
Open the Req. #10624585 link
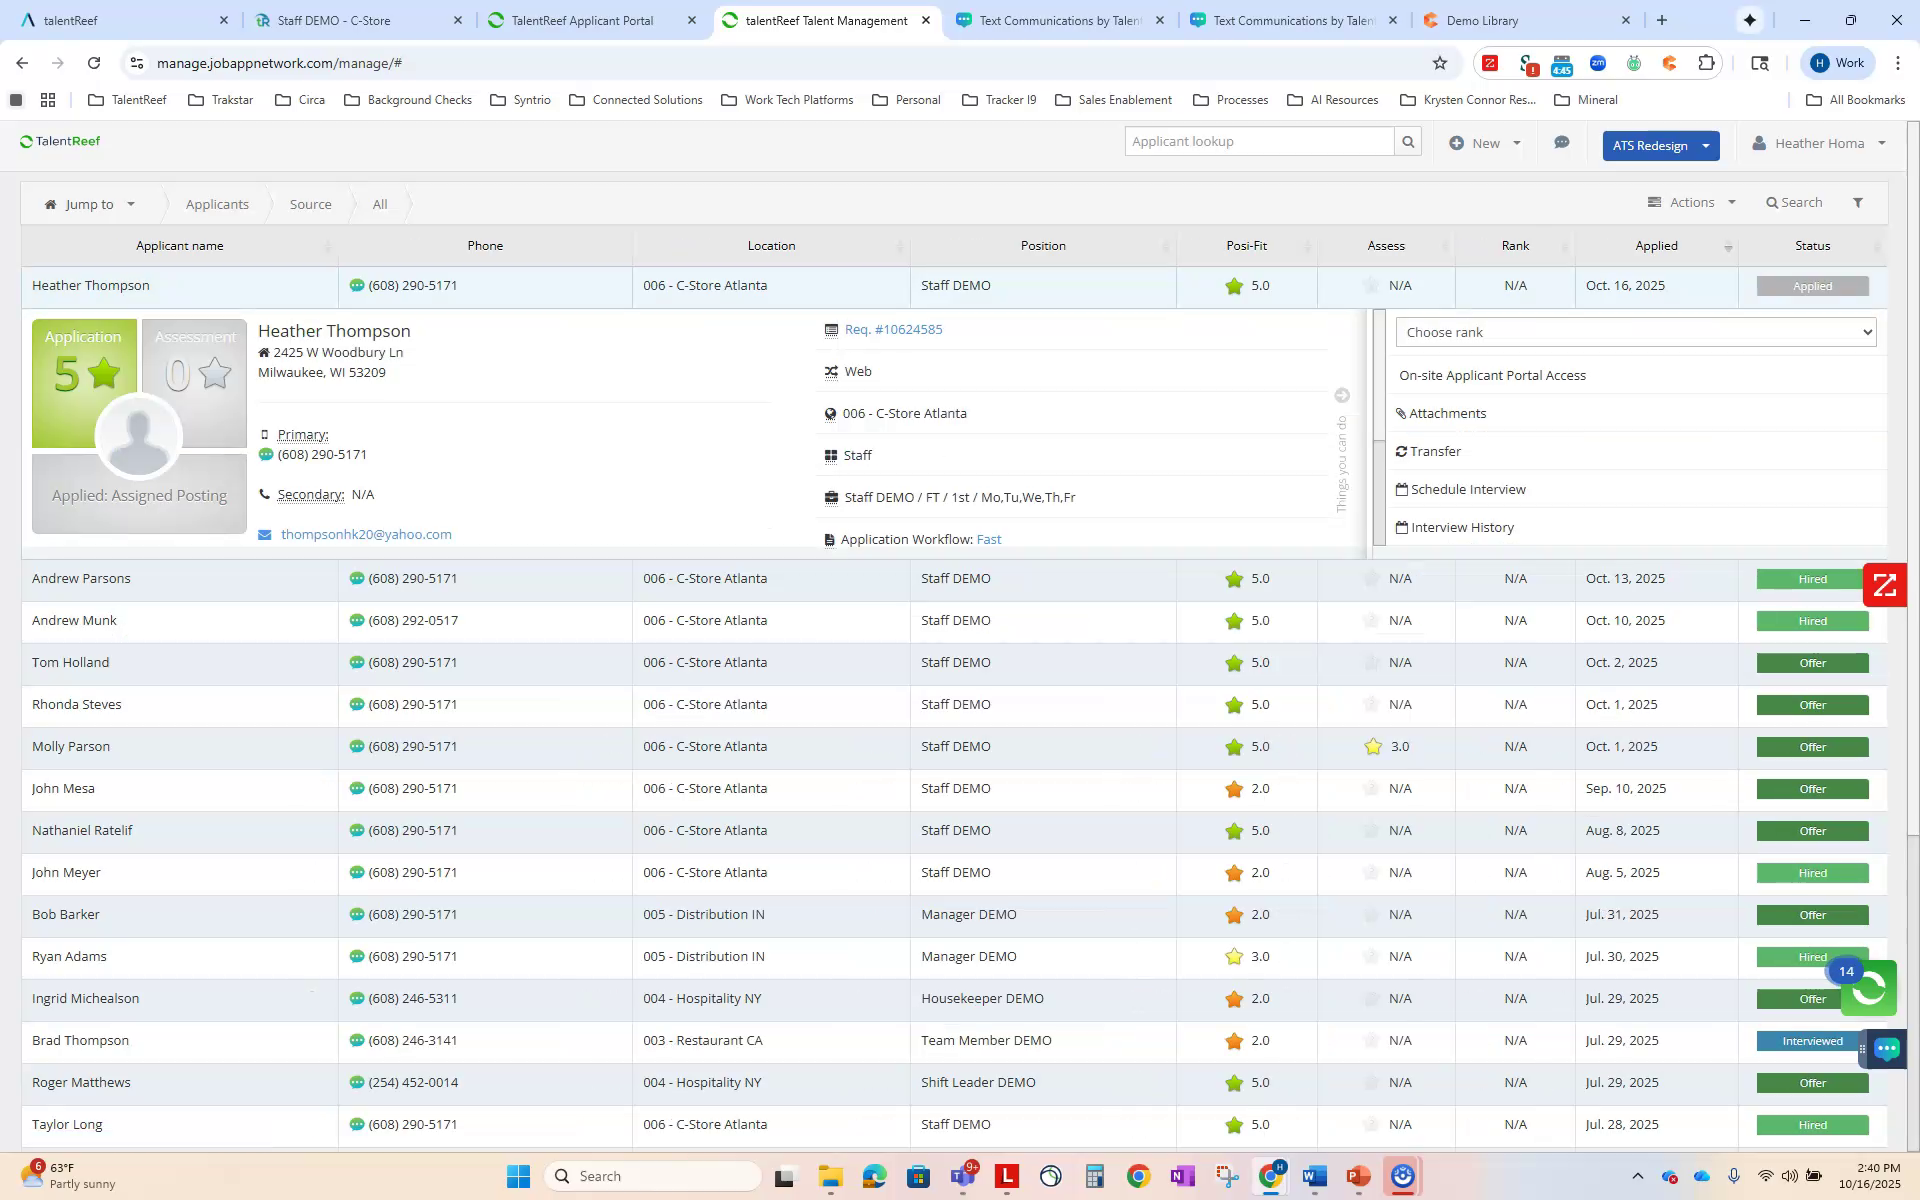(892, 329)
